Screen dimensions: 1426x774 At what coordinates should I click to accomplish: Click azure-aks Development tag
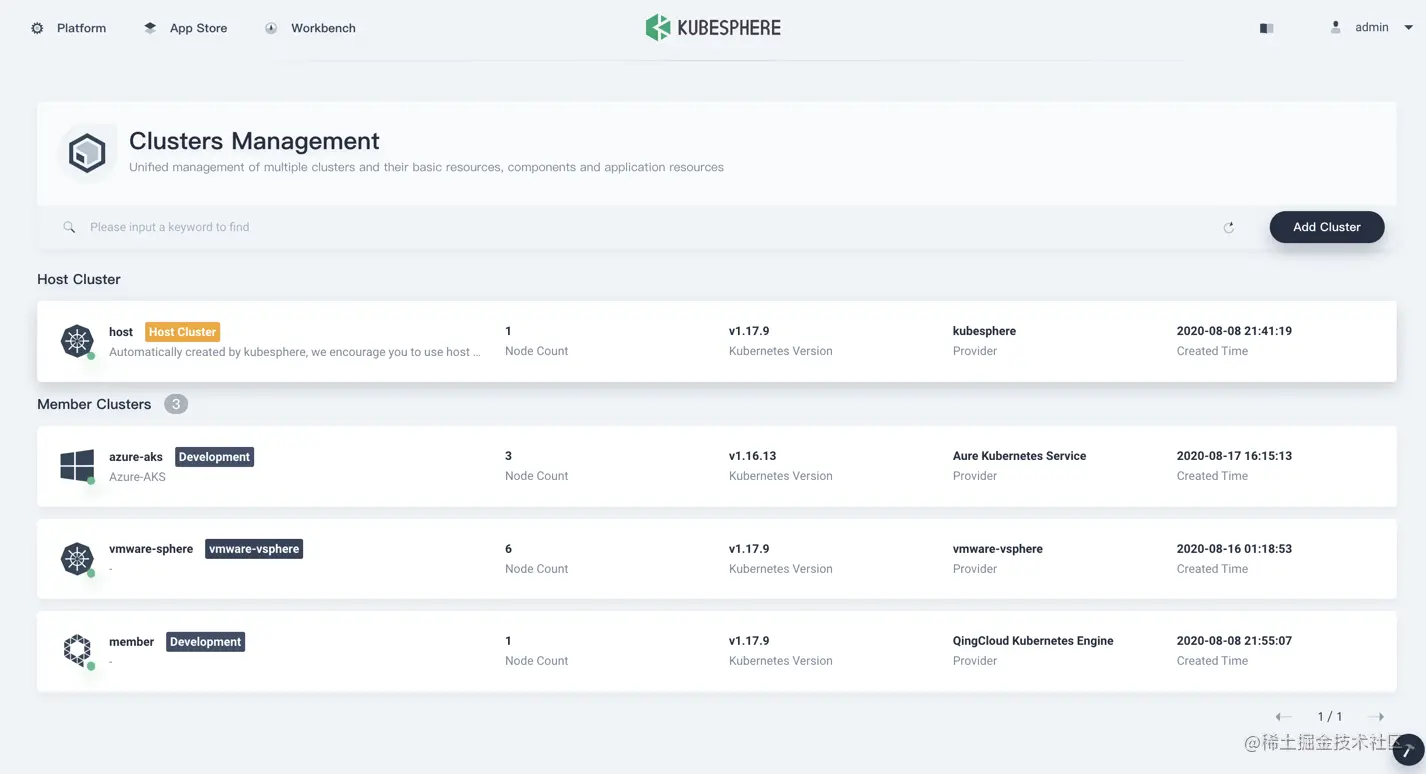215,457
